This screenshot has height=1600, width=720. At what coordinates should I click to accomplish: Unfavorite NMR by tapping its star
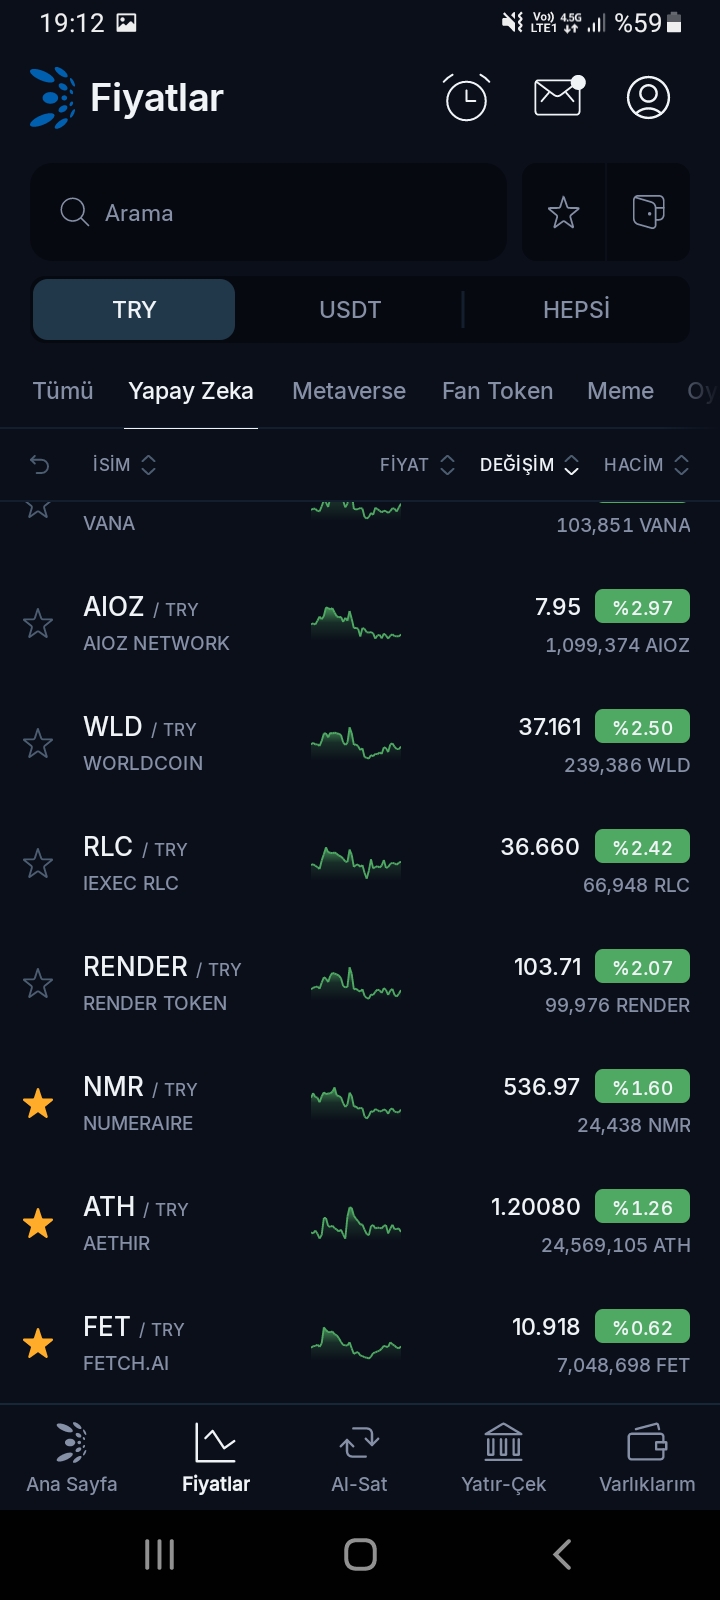[x=38, y=1104]
